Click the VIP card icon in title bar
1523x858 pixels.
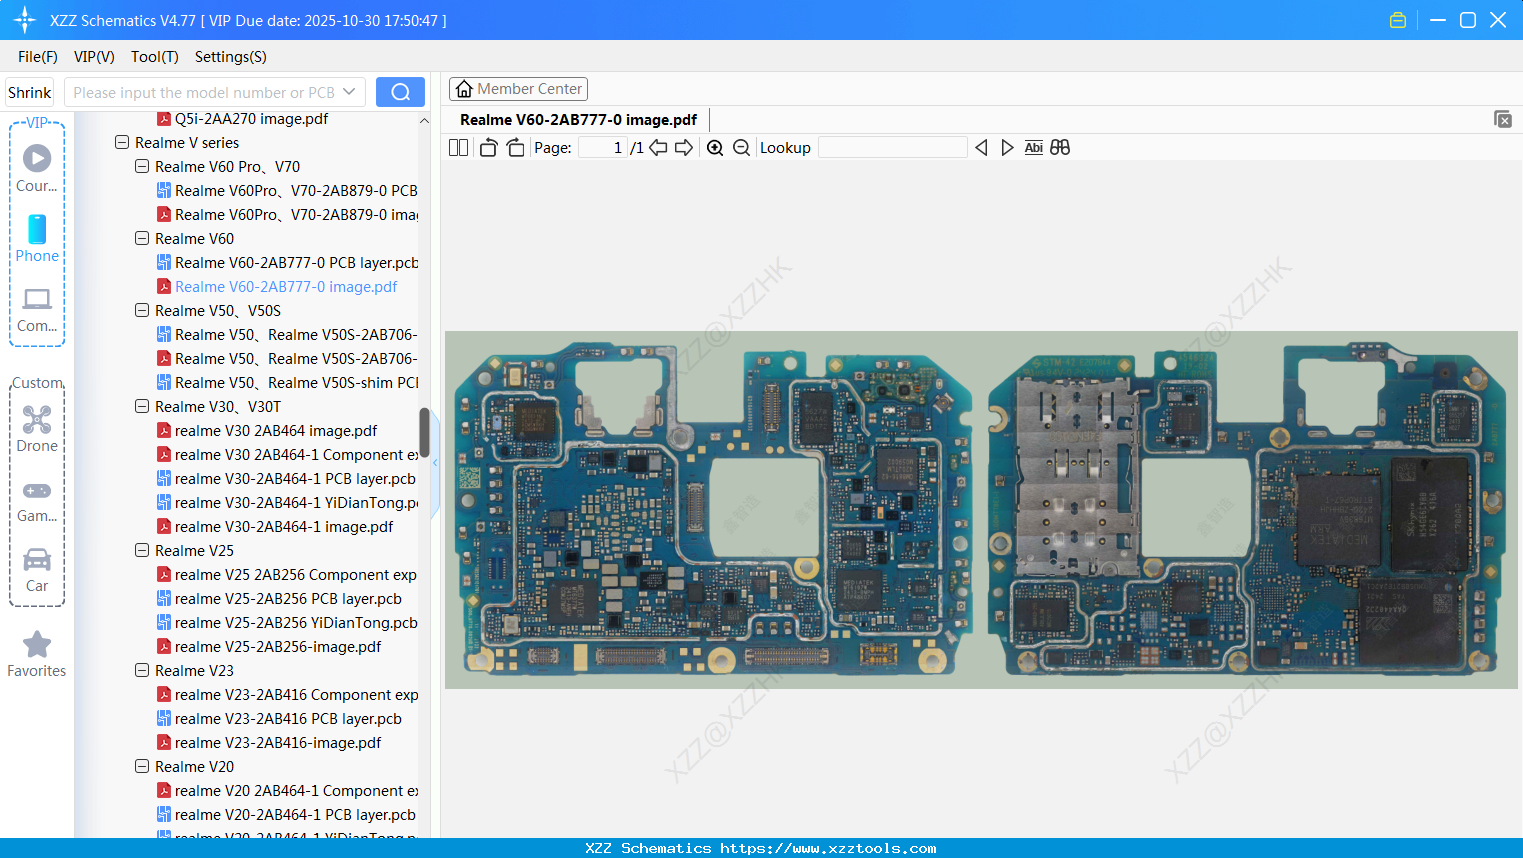click(x=1397, y=19)
